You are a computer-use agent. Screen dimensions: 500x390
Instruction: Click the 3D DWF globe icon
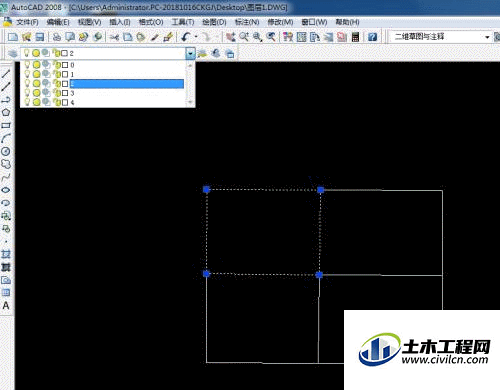97,37
